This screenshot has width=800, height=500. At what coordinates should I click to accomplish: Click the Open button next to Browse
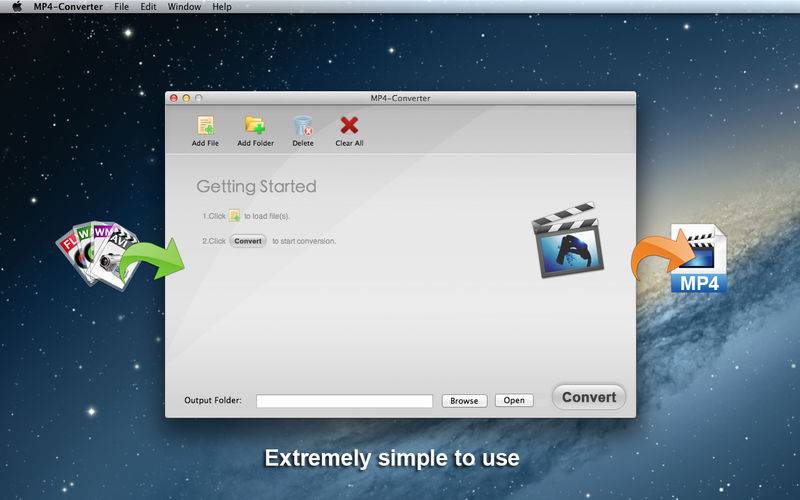click(514, 400)
